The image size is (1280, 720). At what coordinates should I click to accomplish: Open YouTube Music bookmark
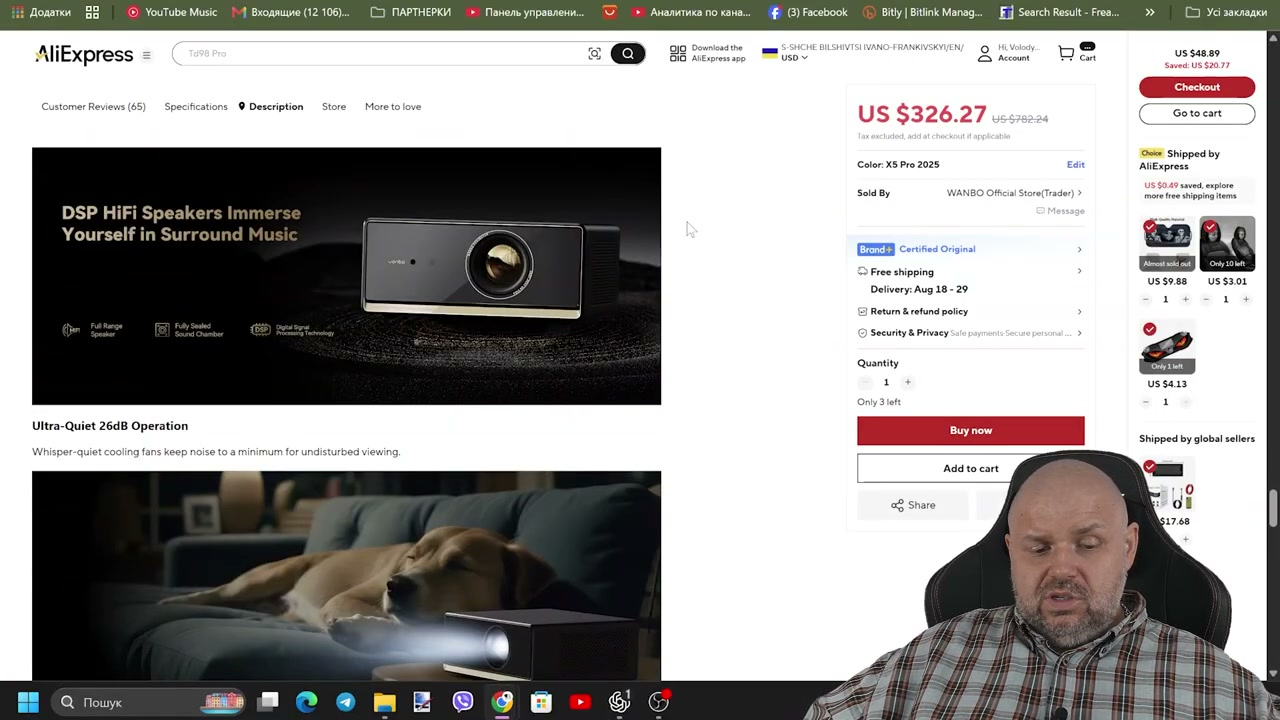point(172,12)
